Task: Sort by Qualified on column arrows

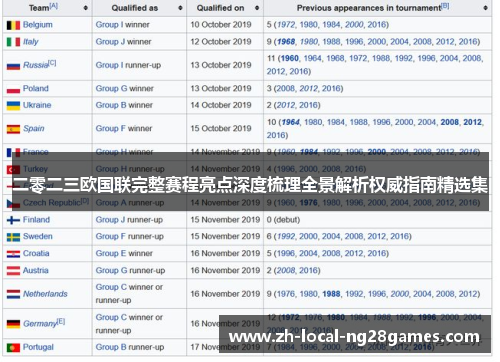Action: [x=257, y=8]
